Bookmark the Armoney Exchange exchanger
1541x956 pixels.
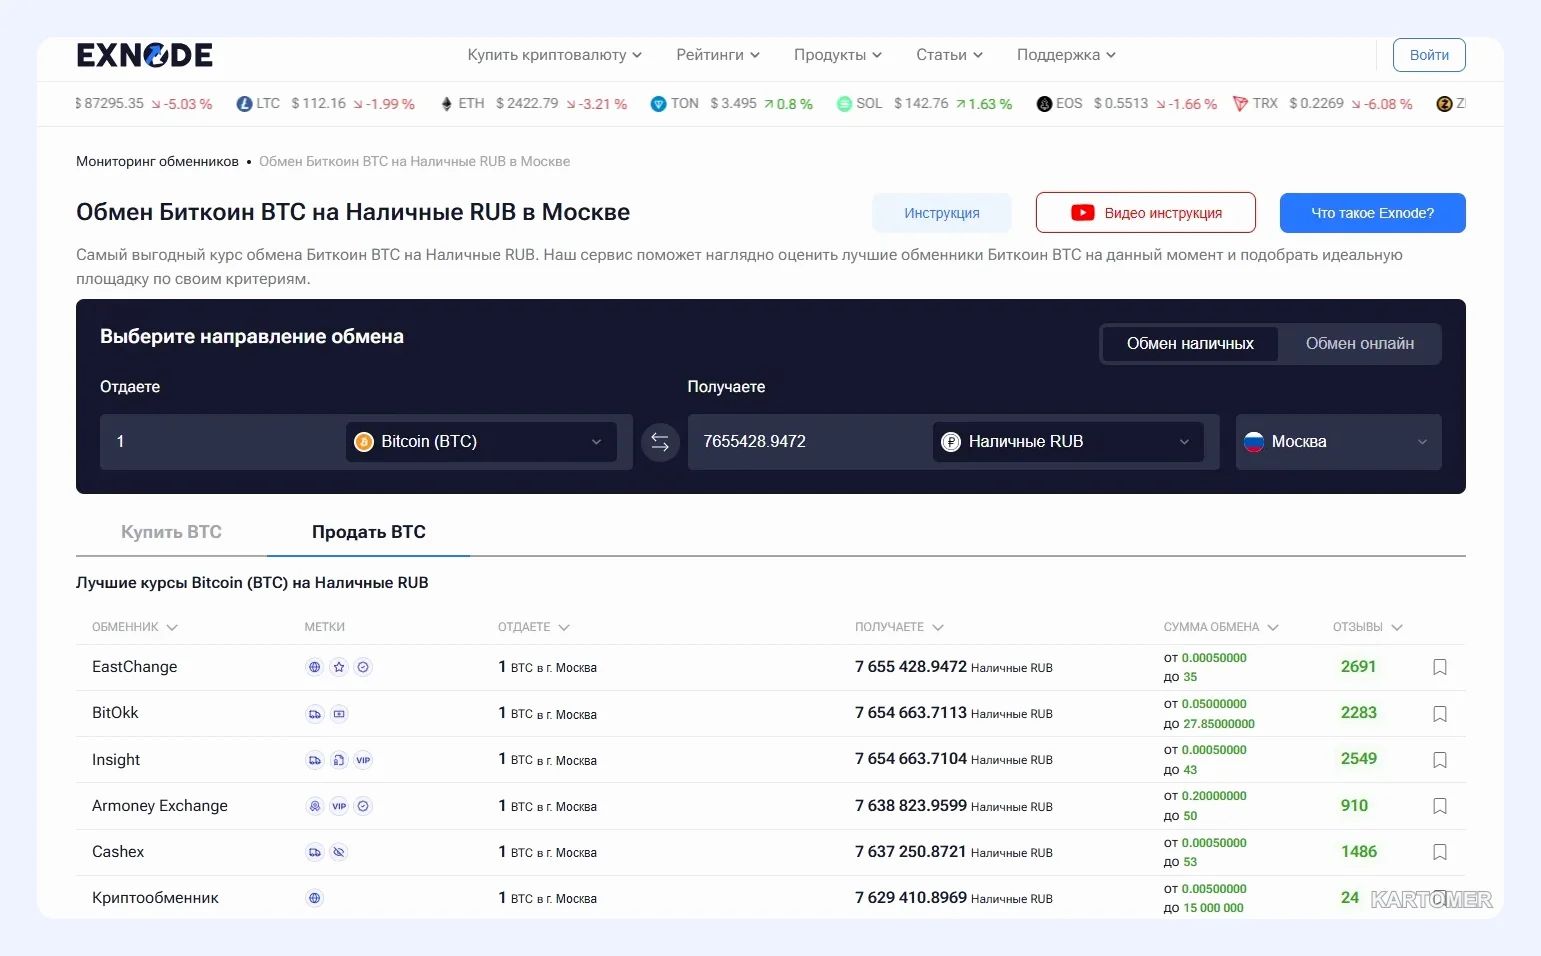coord(1440,806)
